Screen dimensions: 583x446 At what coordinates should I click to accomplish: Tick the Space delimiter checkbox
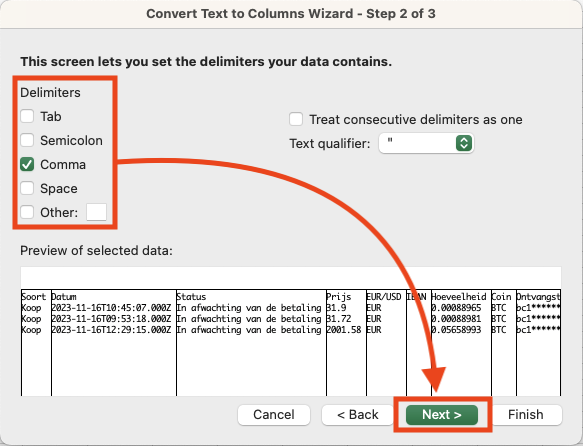27,188
